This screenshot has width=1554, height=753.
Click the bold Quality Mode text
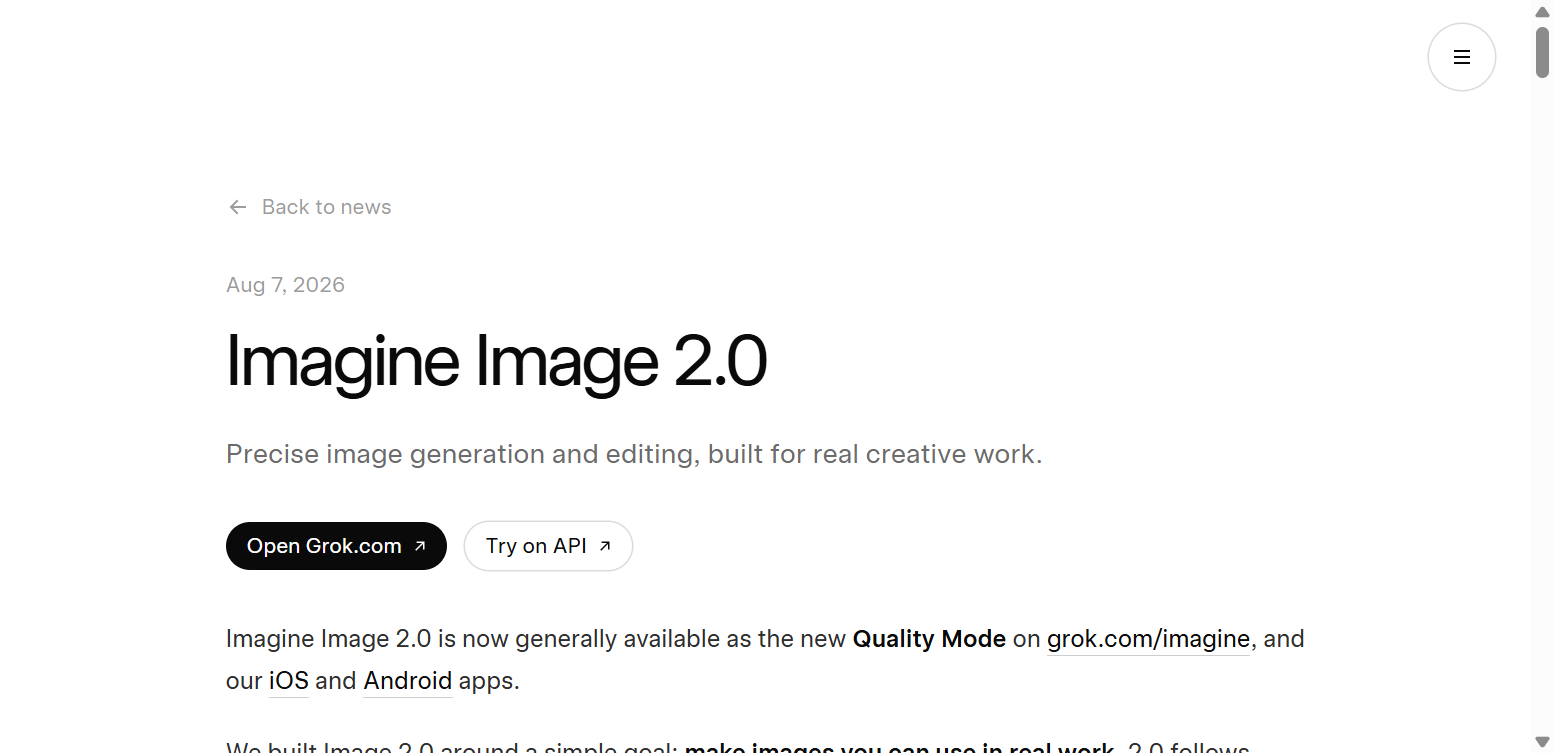pyautogui.click(x=929, y=639)
